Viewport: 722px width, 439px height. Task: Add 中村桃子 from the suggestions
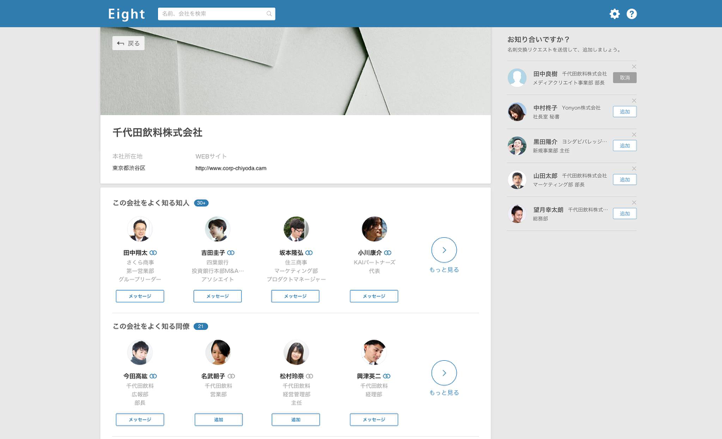tap(625, 111)
